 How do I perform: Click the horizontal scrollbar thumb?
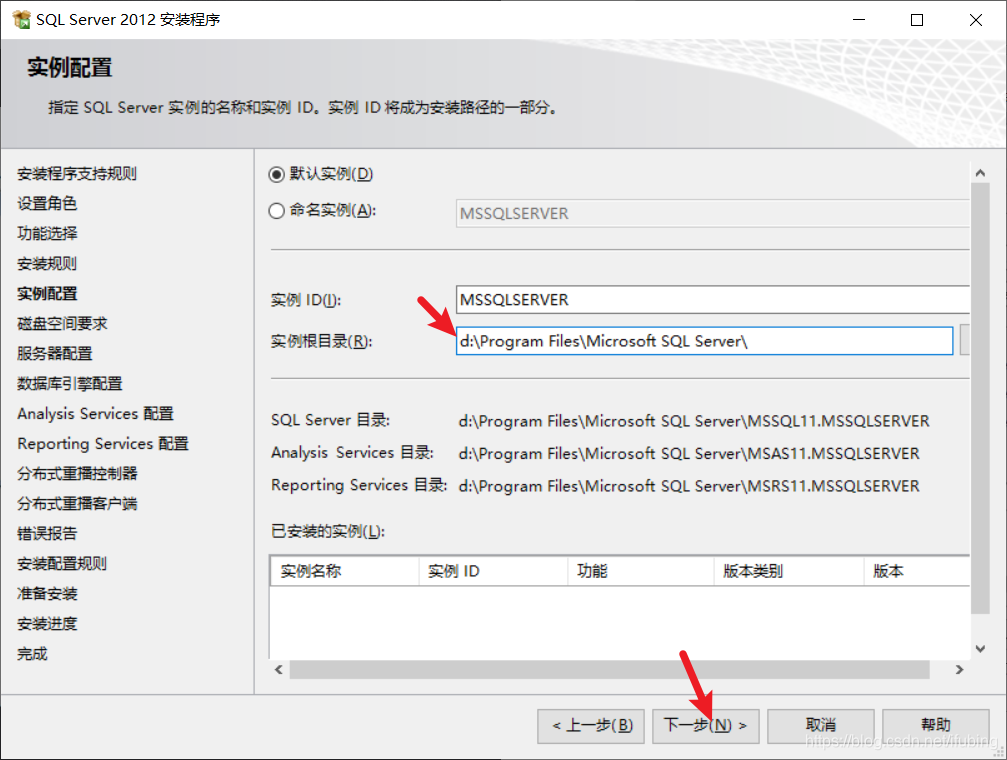tap(609, 669)
